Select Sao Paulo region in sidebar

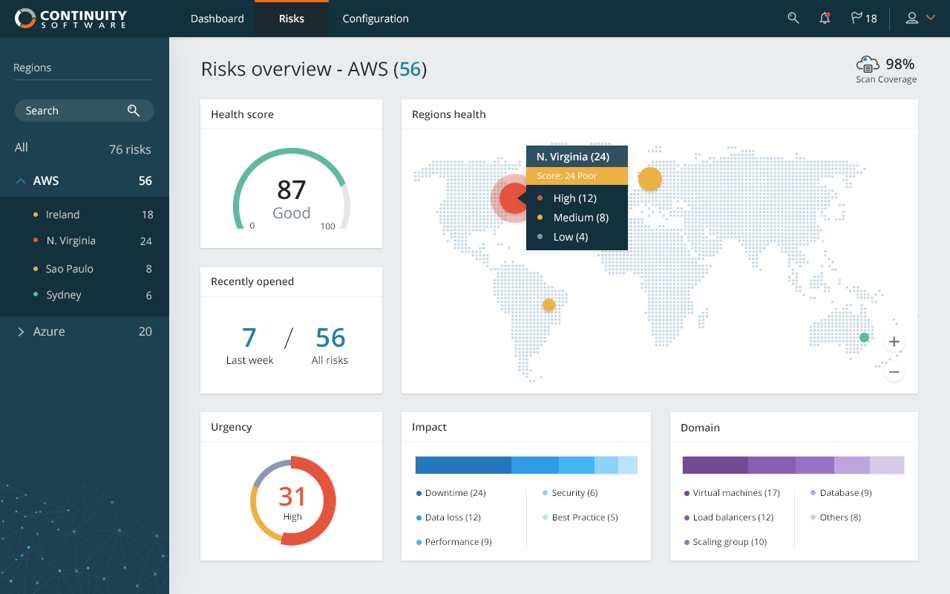click(84, 269)
